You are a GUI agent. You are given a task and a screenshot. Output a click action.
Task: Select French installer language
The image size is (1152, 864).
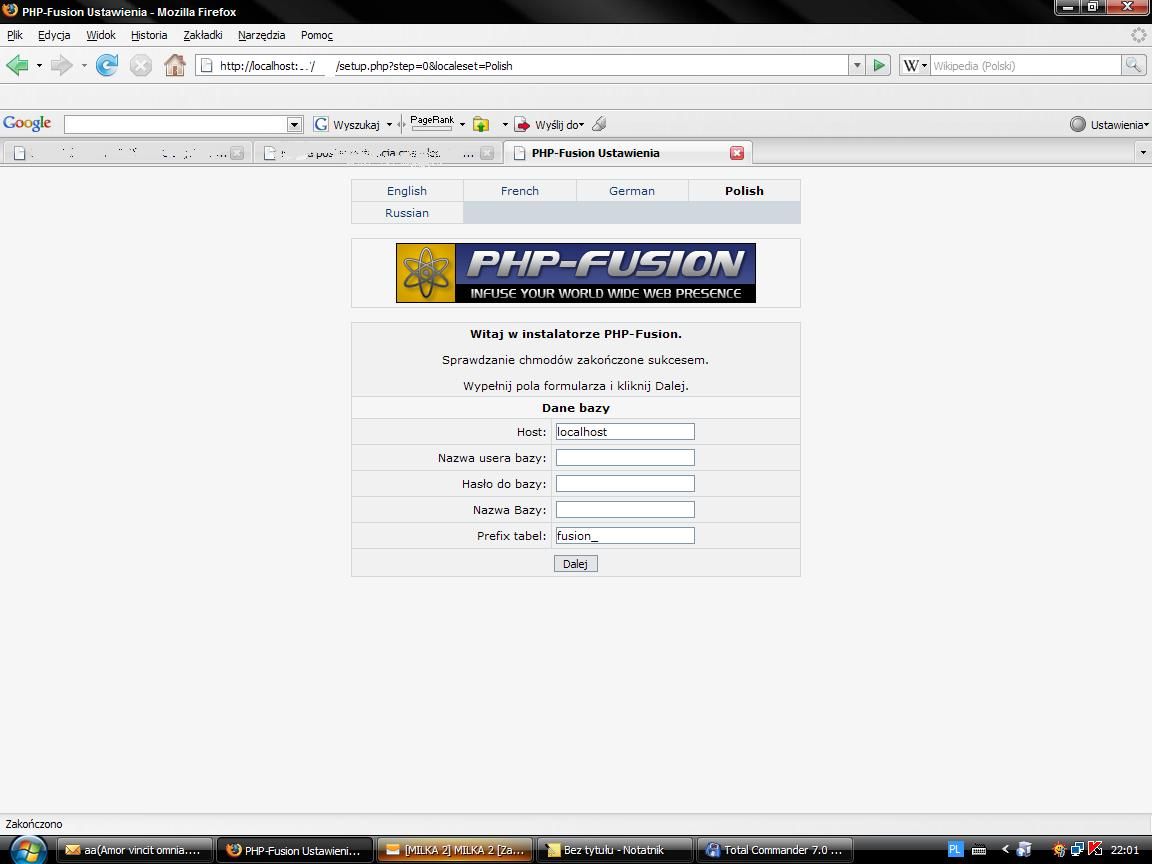[x=519, y=190]
